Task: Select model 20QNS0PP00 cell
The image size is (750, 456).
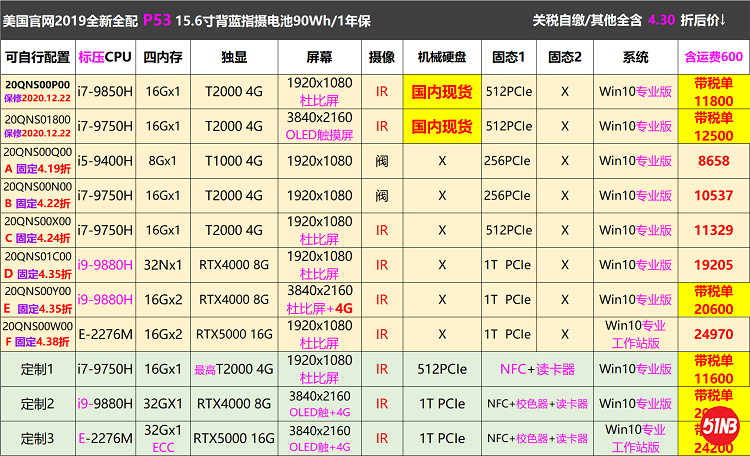Action: [38, 86]
